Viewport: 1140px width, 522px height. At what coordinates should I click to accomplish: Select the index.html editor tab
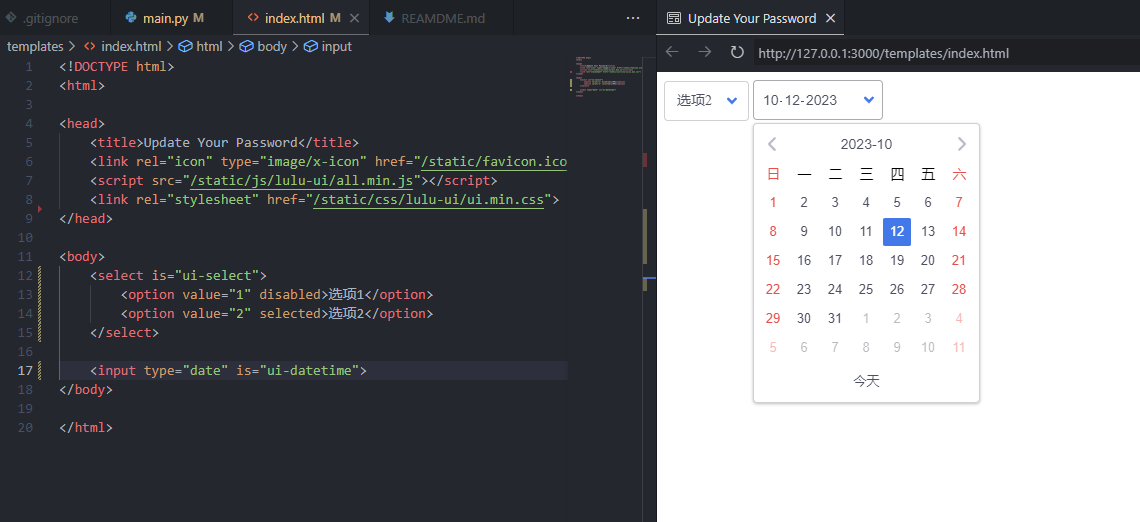[x=301, y=18]
